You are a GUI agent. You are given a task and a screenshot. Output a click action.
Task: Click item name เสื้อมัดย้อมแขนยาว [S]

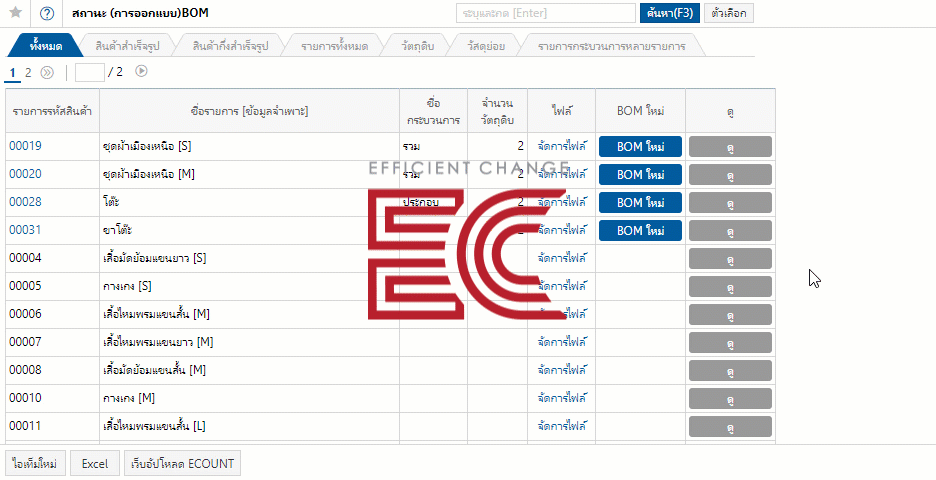point(155,259)
